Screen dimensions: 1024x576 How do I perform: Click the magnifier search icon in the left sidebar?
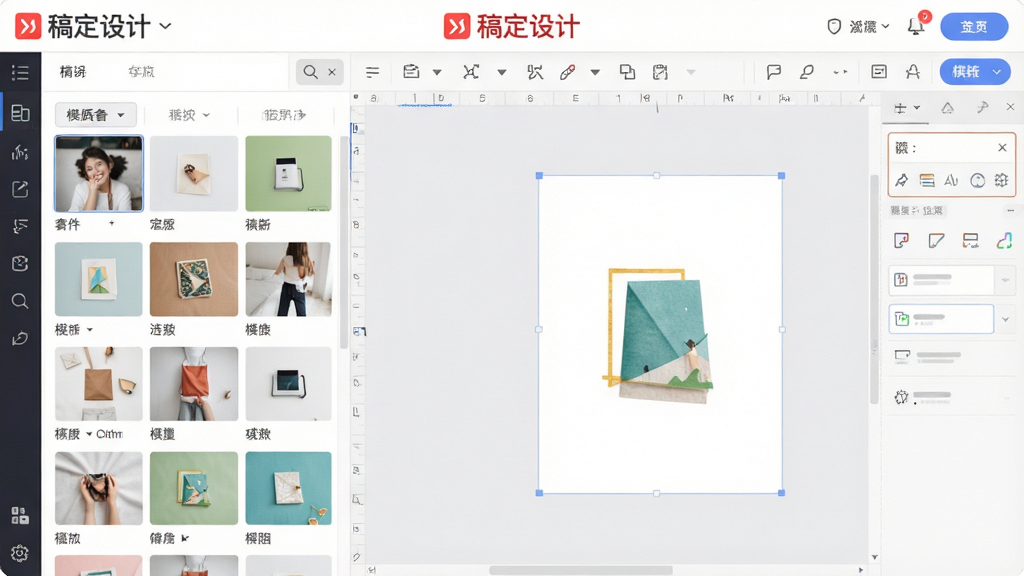click(x=20, y=301)
